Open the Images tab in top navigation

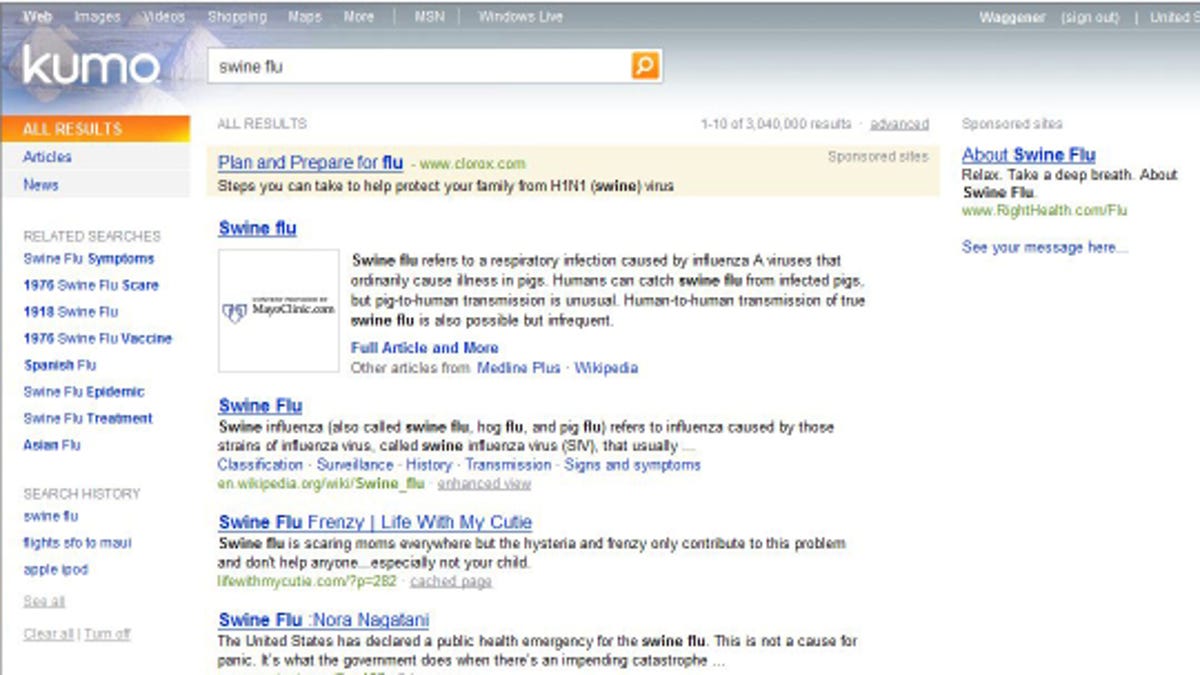tap(97, 17)
